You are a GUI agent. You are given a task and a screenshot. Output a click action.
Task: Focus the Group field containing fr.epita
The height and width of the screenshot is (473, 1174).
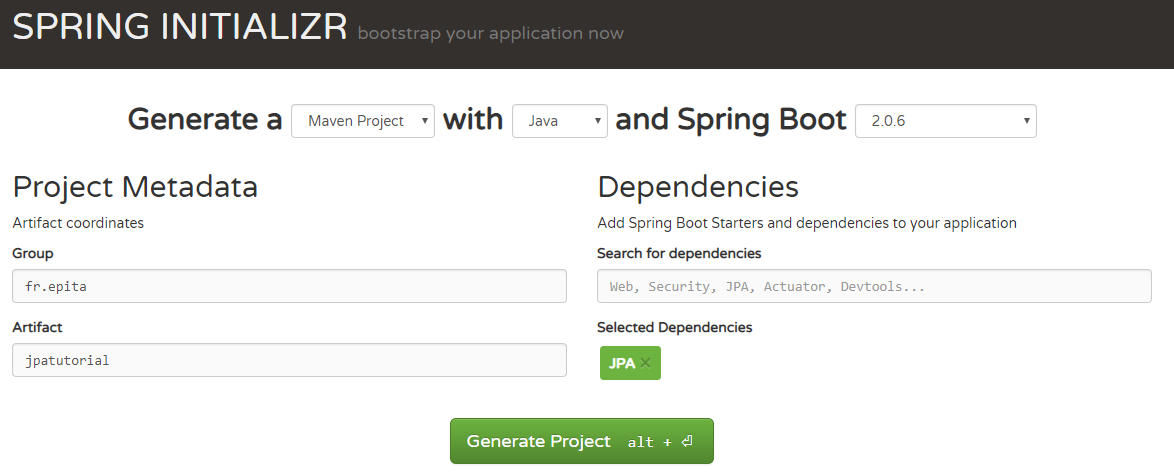coord(289,286)
